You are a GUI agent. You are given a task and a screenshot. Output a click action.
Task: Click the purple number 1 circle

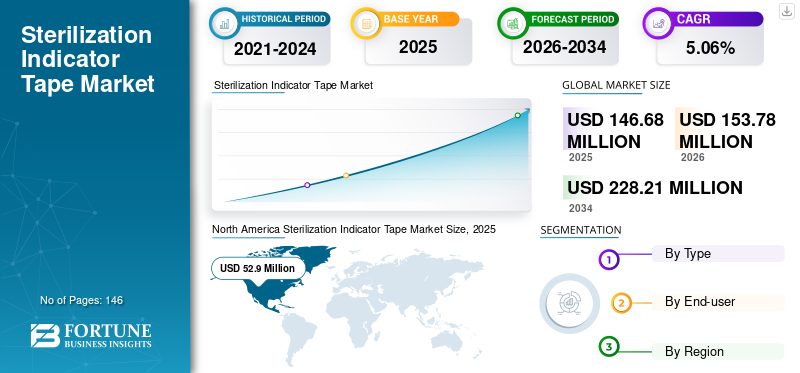608,260
